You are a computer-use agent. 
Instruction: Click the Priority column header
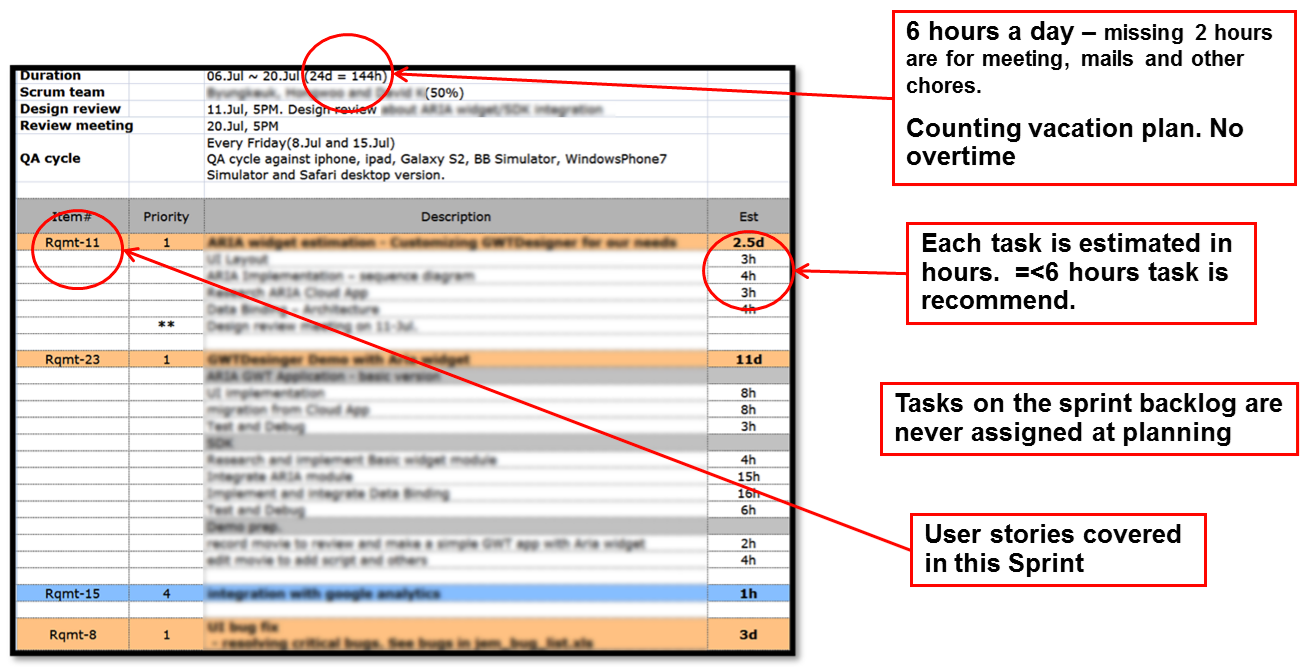(166, 216)
